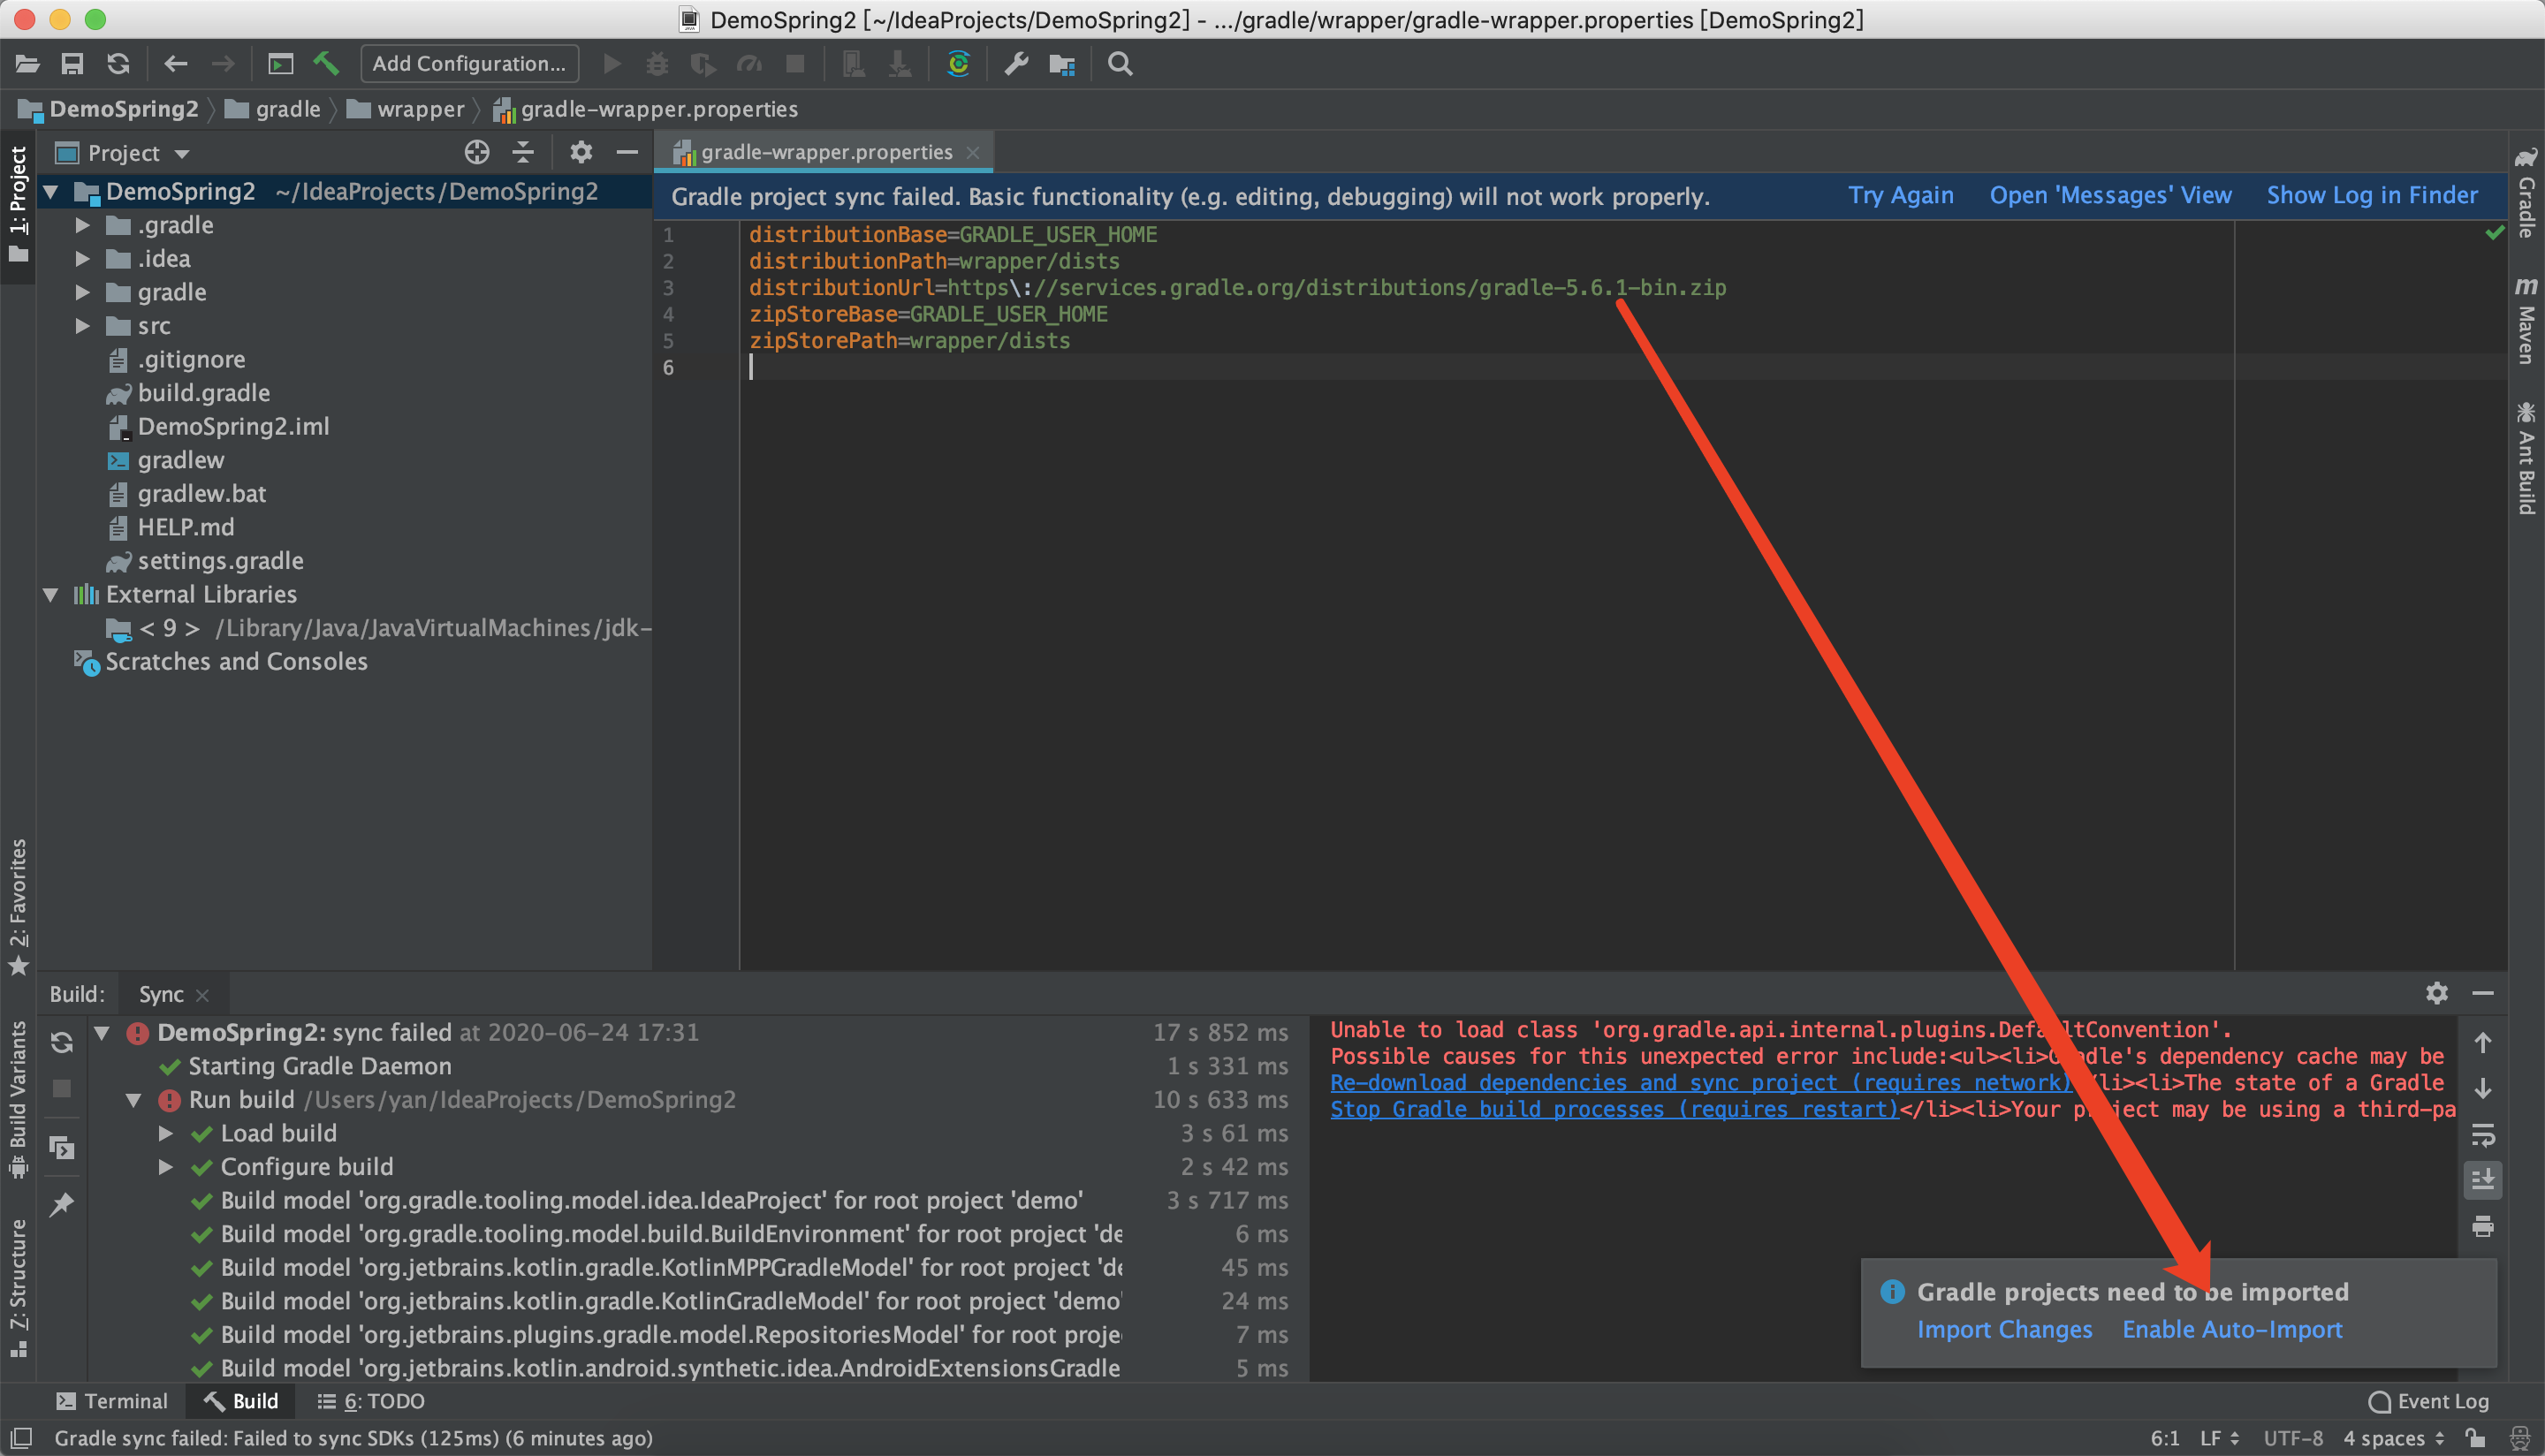Image resolution: width=2545 pixels, height=1456 pixels.
Task: Click the Event Log icon
Action: click(x=2382, y=1400)
